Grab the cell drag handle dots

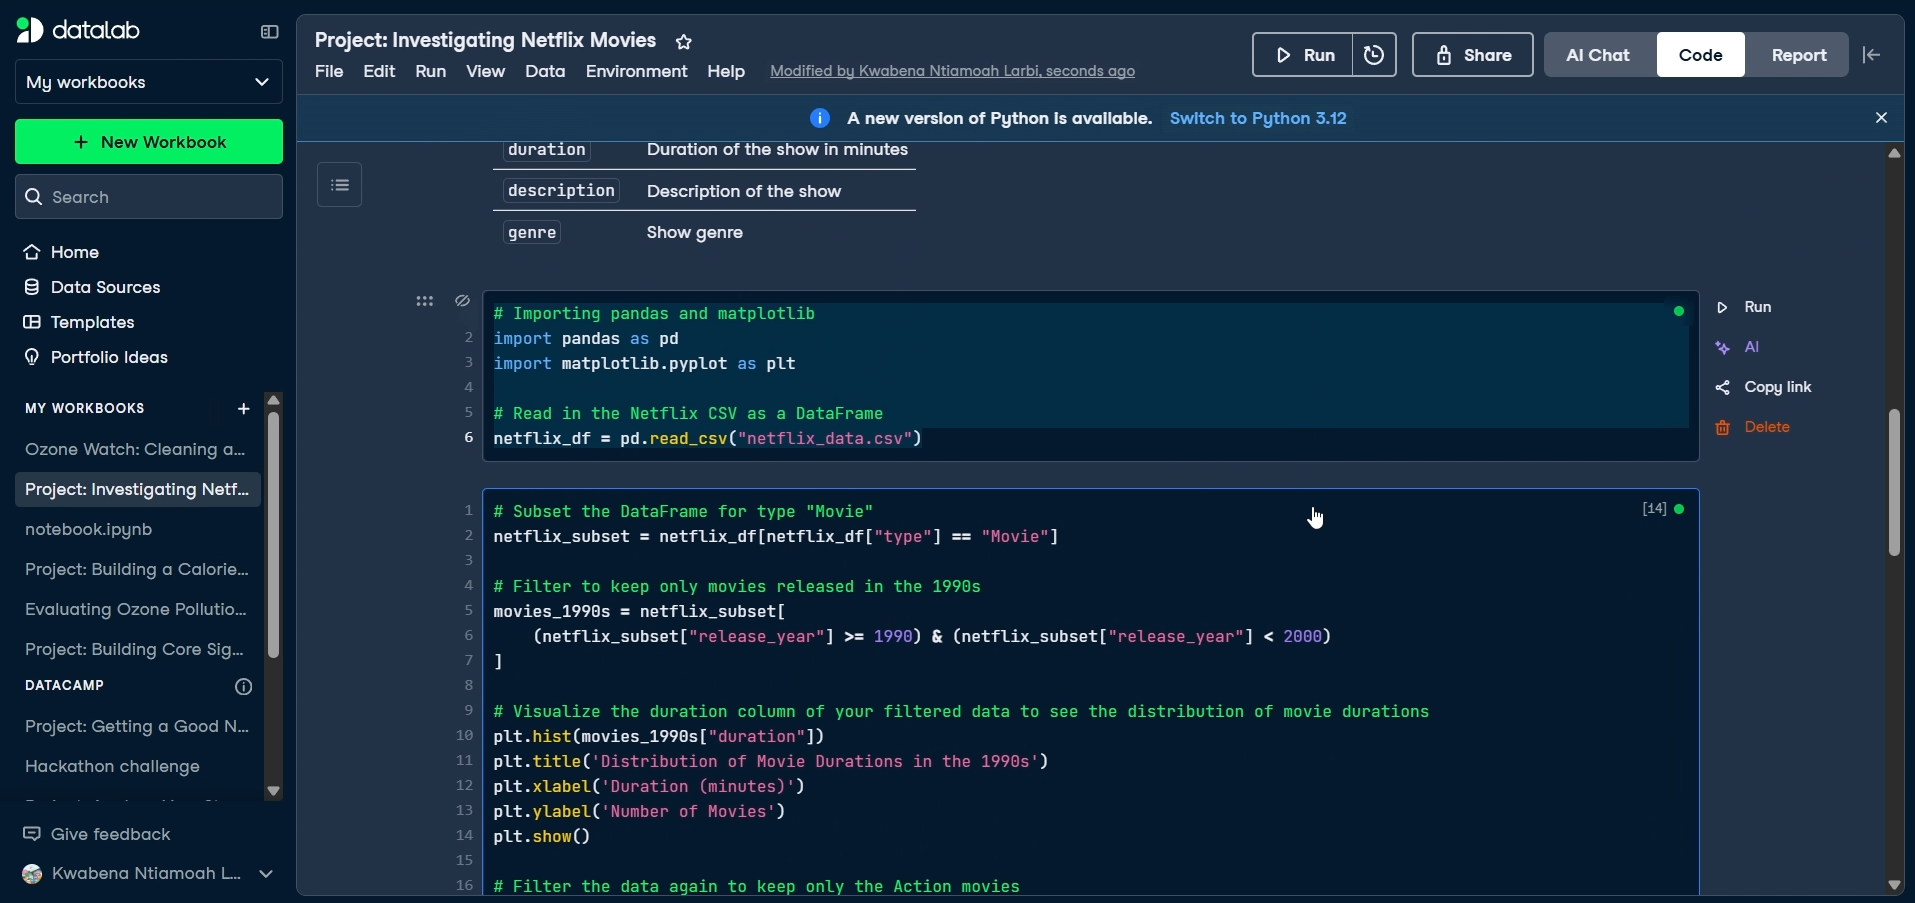tap(425, 301)
